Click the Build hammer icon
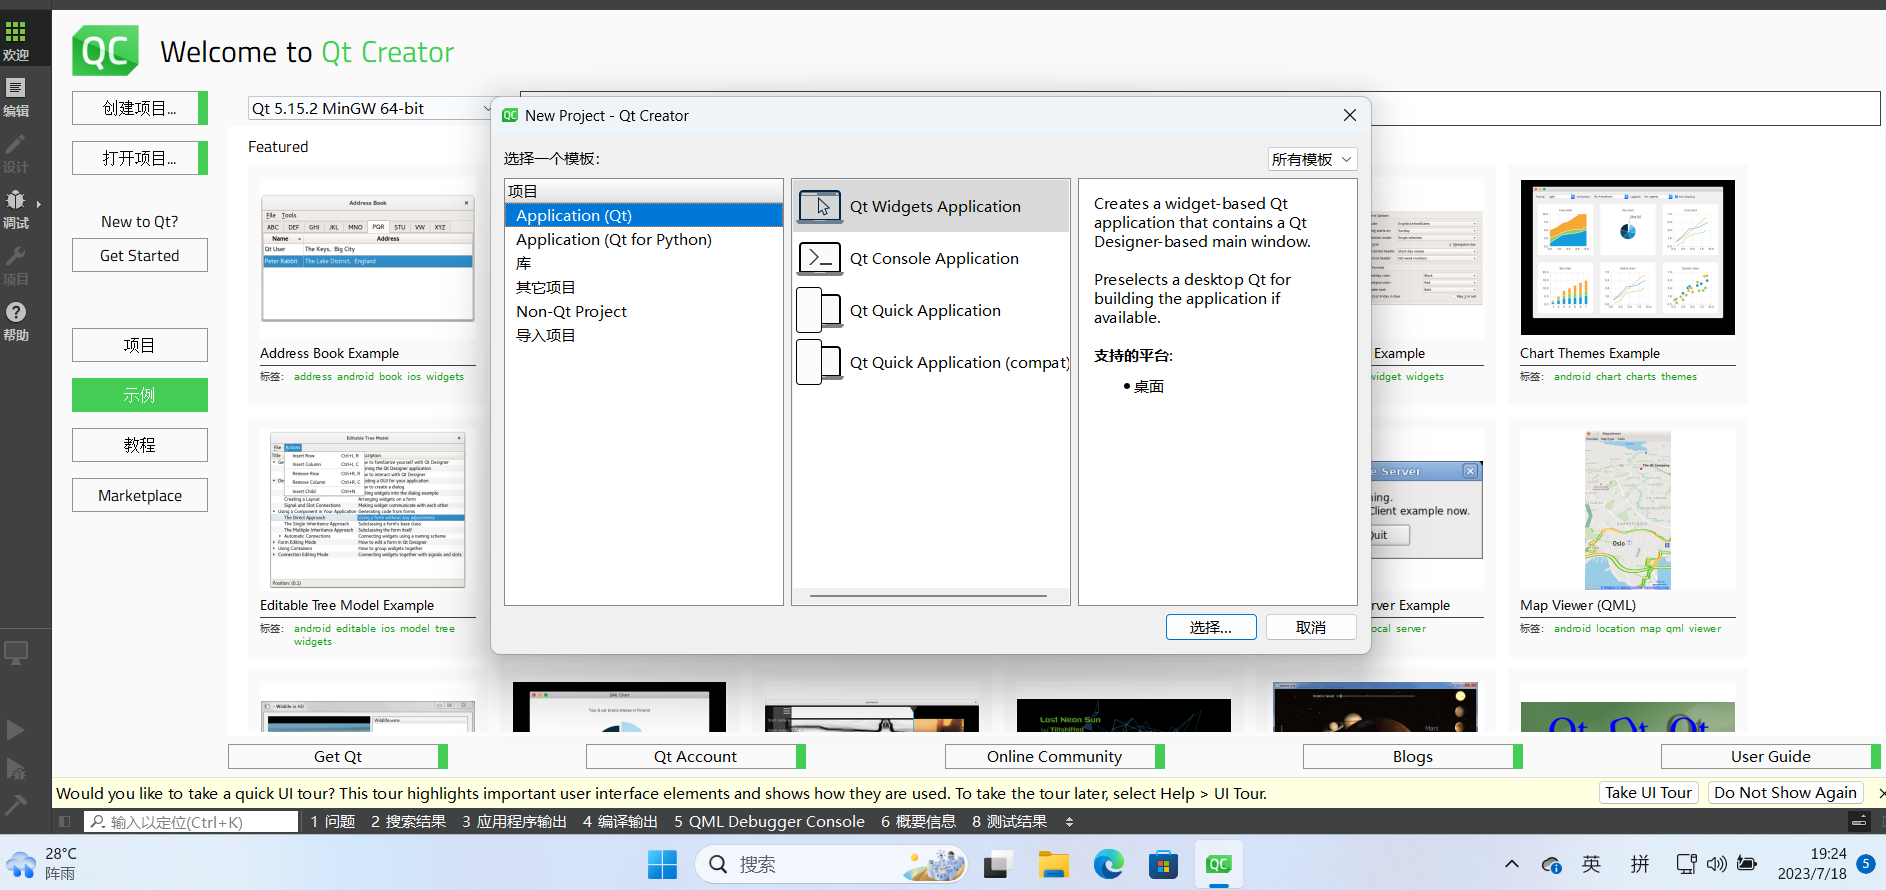Image resolution: width=1886 pixels, height=890 pixels. pyautogui.click(x=16, y=805)
